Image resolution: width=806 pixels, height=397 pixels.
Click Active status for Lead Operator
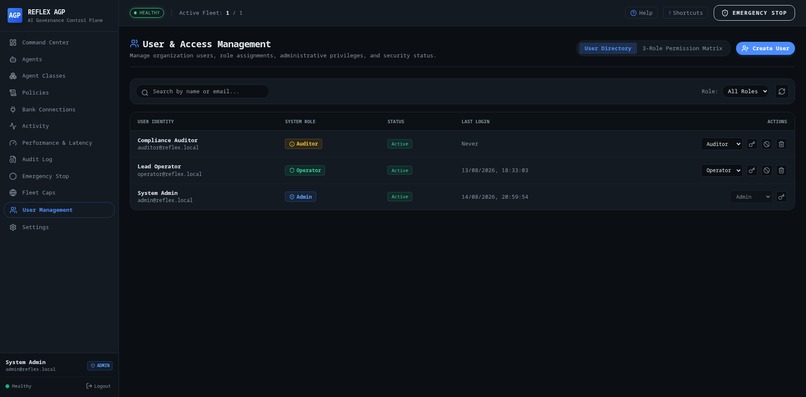pyautogui.click(x=399, y=170)
